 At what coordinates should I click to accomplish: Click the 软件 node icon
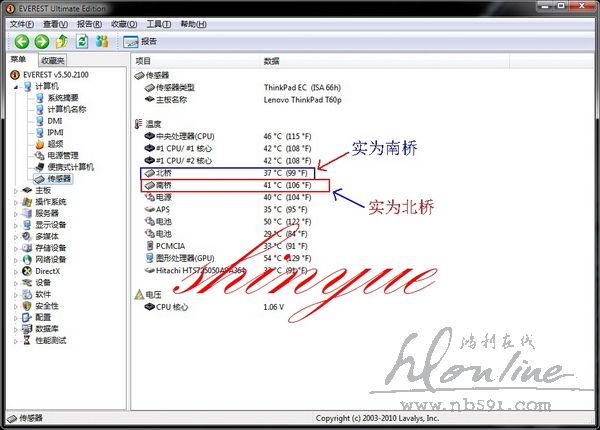pos(27,294)
